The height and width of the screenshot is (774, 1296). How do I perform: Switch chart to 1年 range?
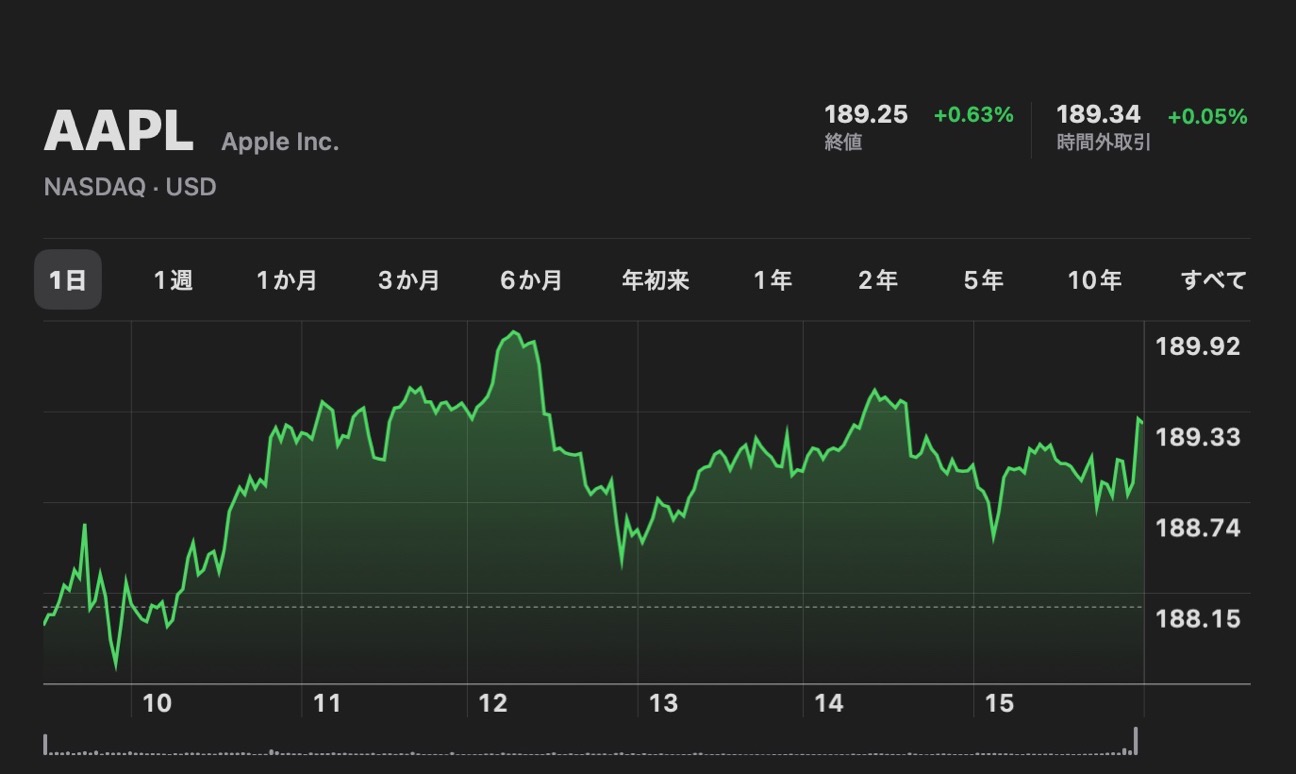(x=773, y=280)
